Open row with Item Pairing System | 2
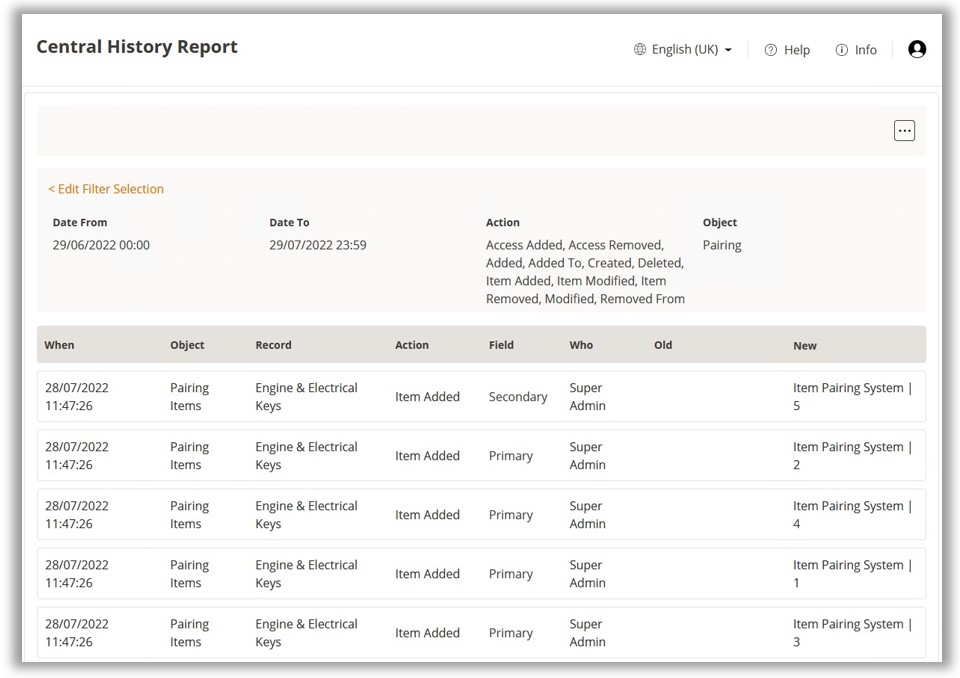This screenshot has height=678, width=960. [x=481, y=455]
